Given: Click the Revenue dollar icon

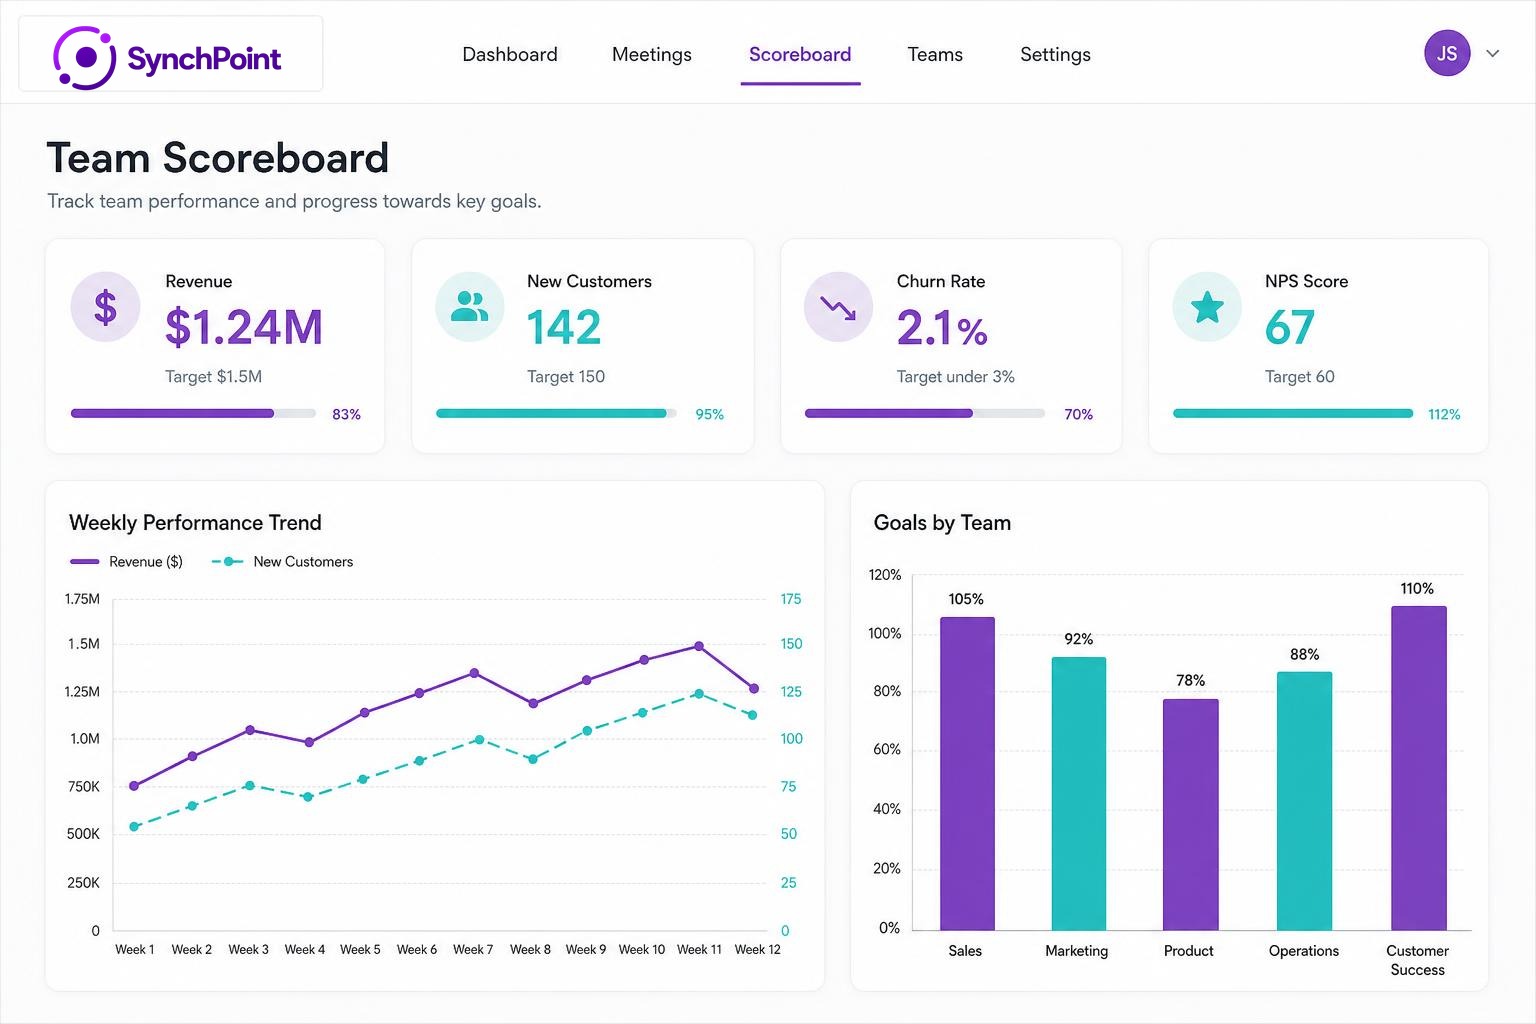Looking at the screenshot, I should 105,307.
